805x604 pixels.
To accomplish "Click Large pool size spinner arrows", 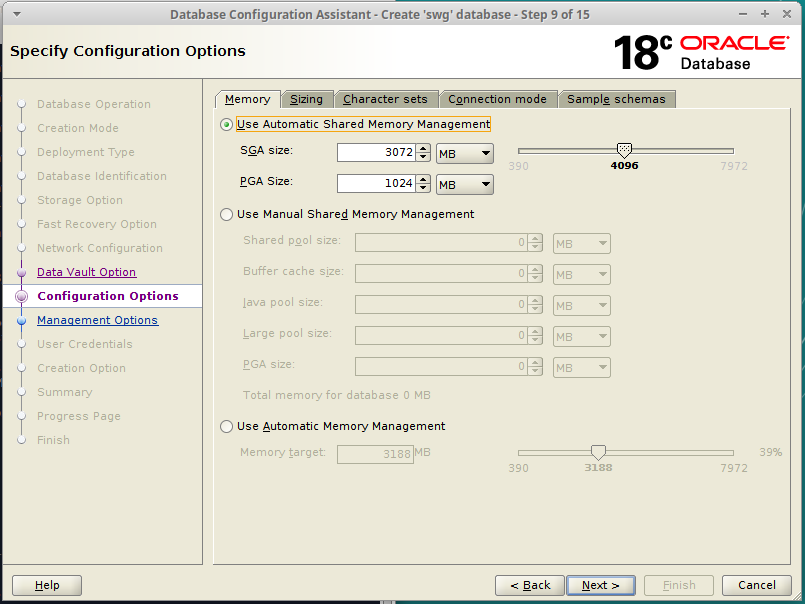I will (x=535, y=336).
